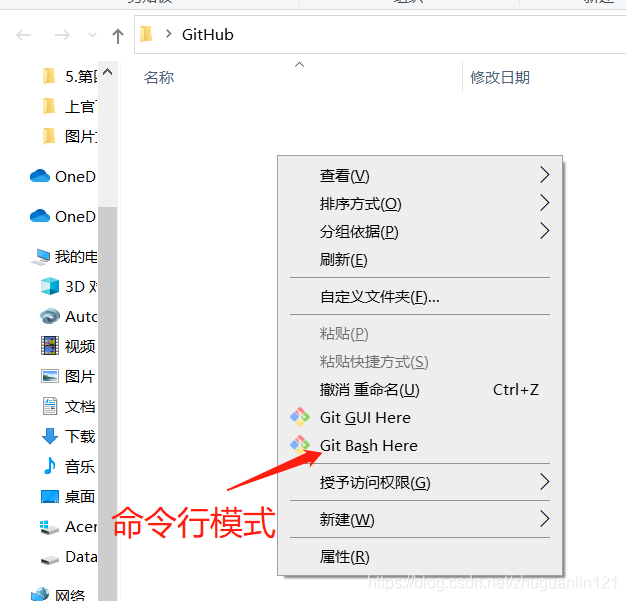Image resolution: width=626 pixels, height=601 pixels.
Task: Open the 音乐 music library
Action: tap(68, 466)
